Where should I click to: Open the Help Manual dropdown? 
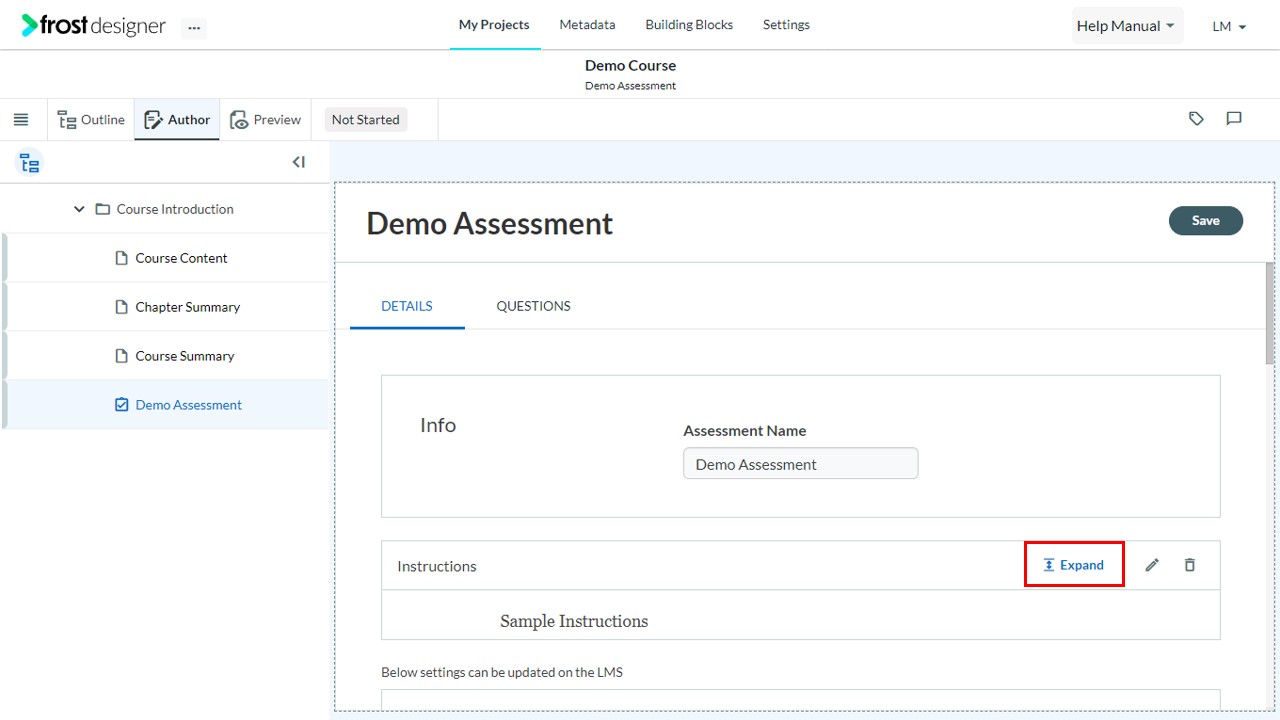click(1126, 26)
